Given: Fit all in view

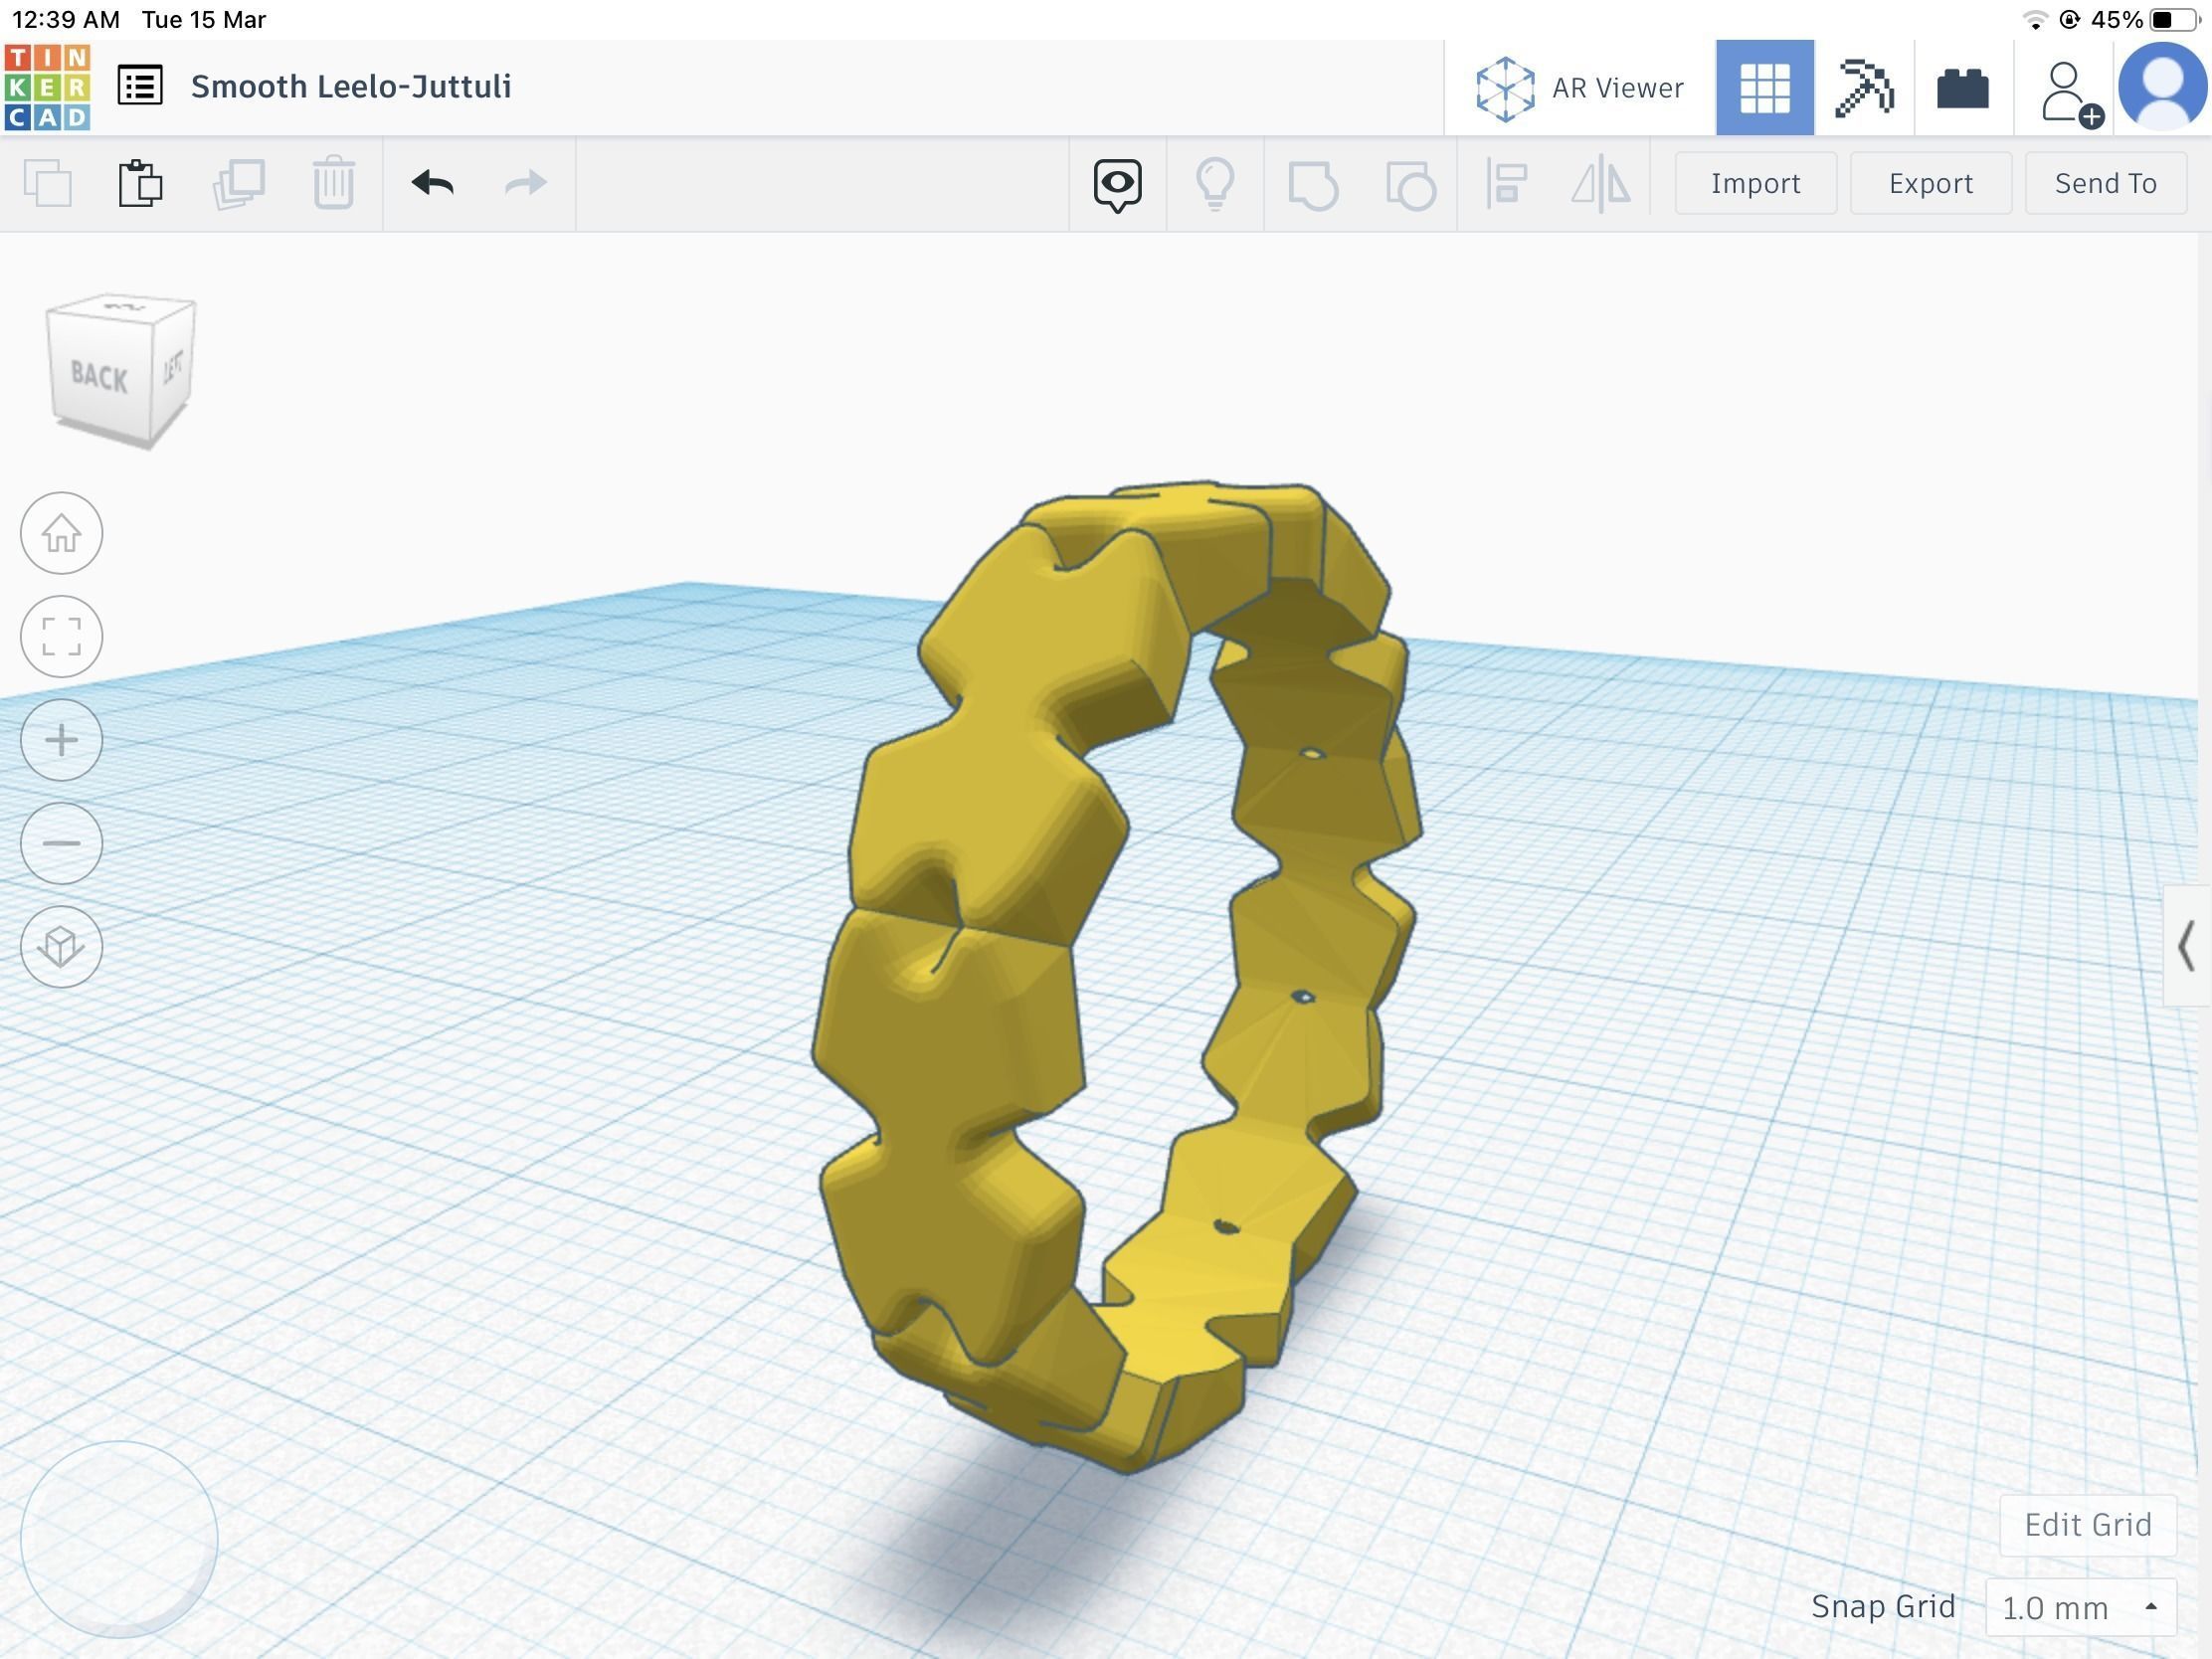Looking at the screenshot, I should point(61,636).
